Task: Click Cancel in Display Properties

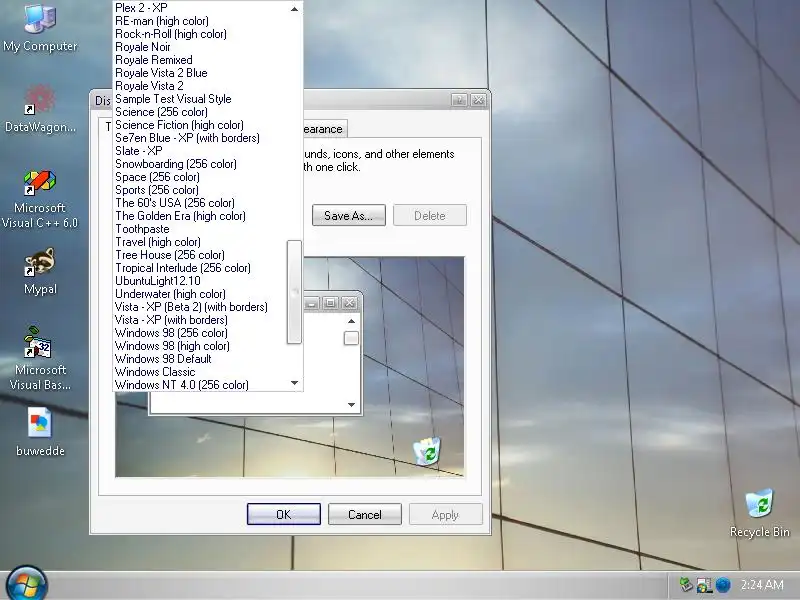Action: coord(365,514)
